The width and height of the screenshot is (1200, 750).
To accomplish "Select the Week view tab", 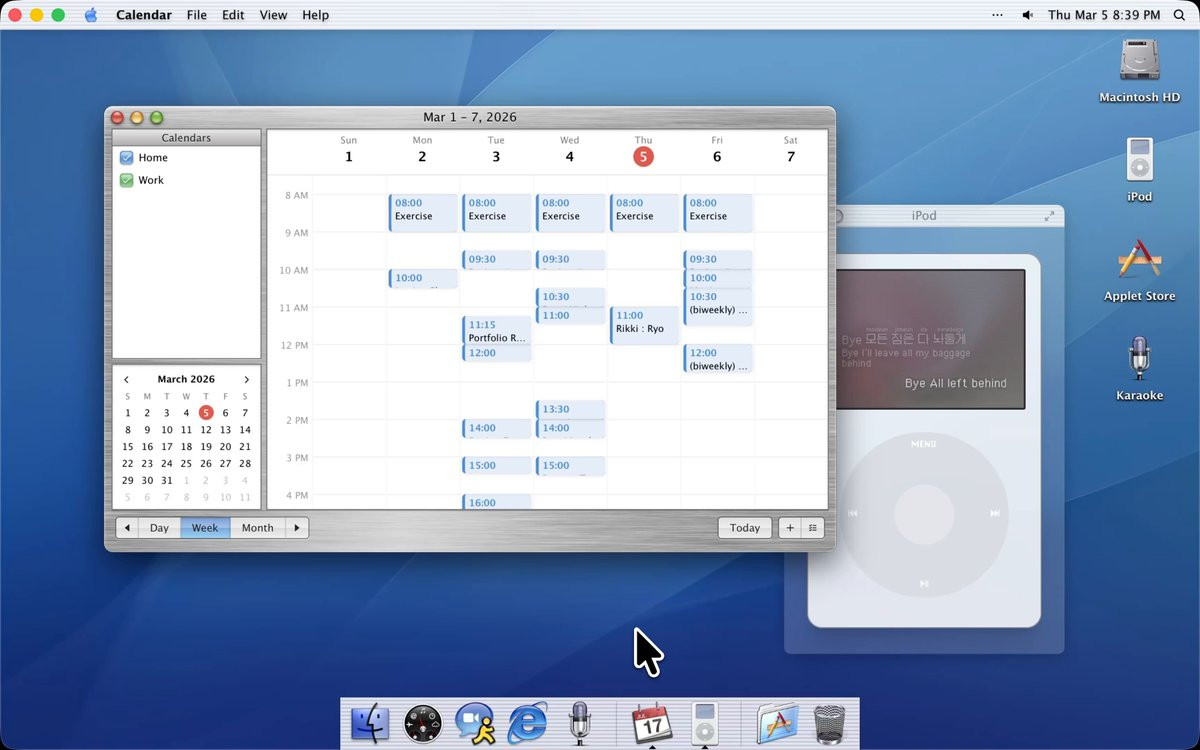I will pos(205,528).
